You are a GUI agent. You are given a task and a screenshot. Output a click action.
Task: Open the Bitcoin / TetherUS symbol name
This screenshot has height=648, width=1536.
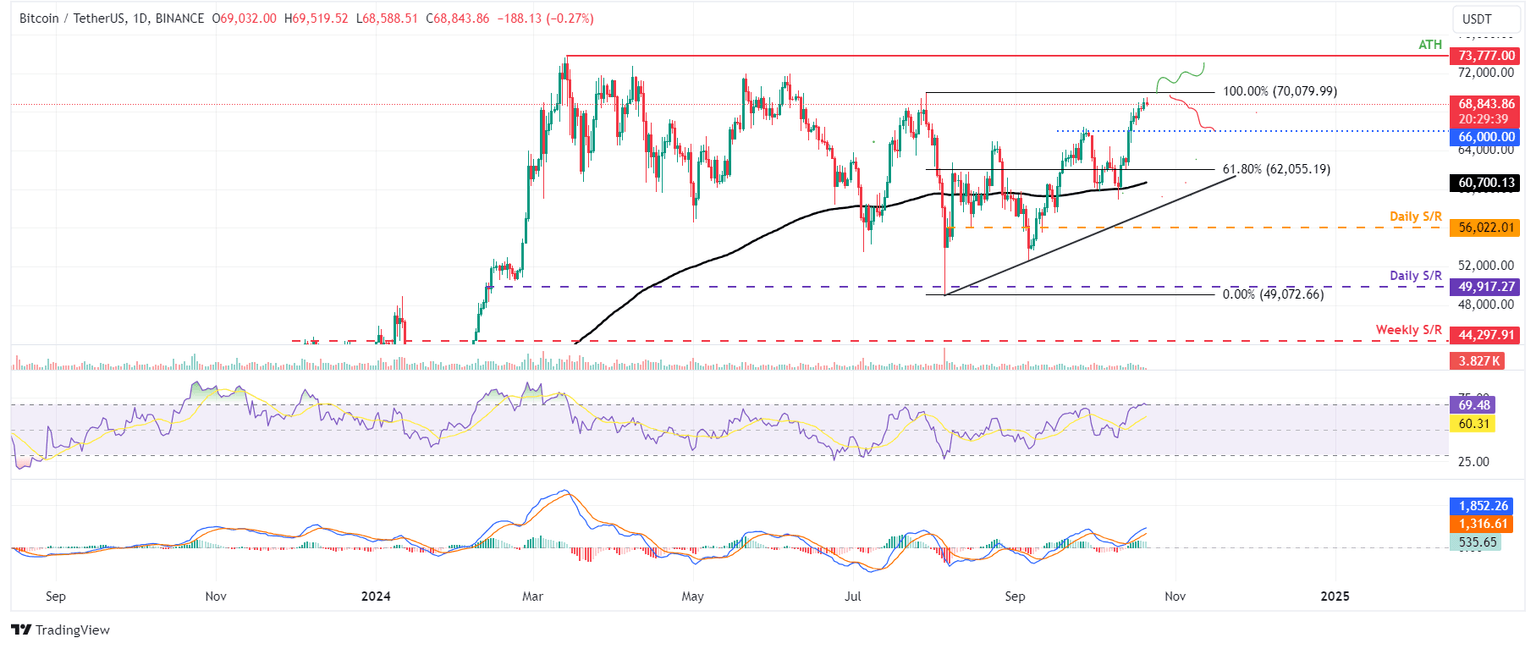(x=72, y=17)
